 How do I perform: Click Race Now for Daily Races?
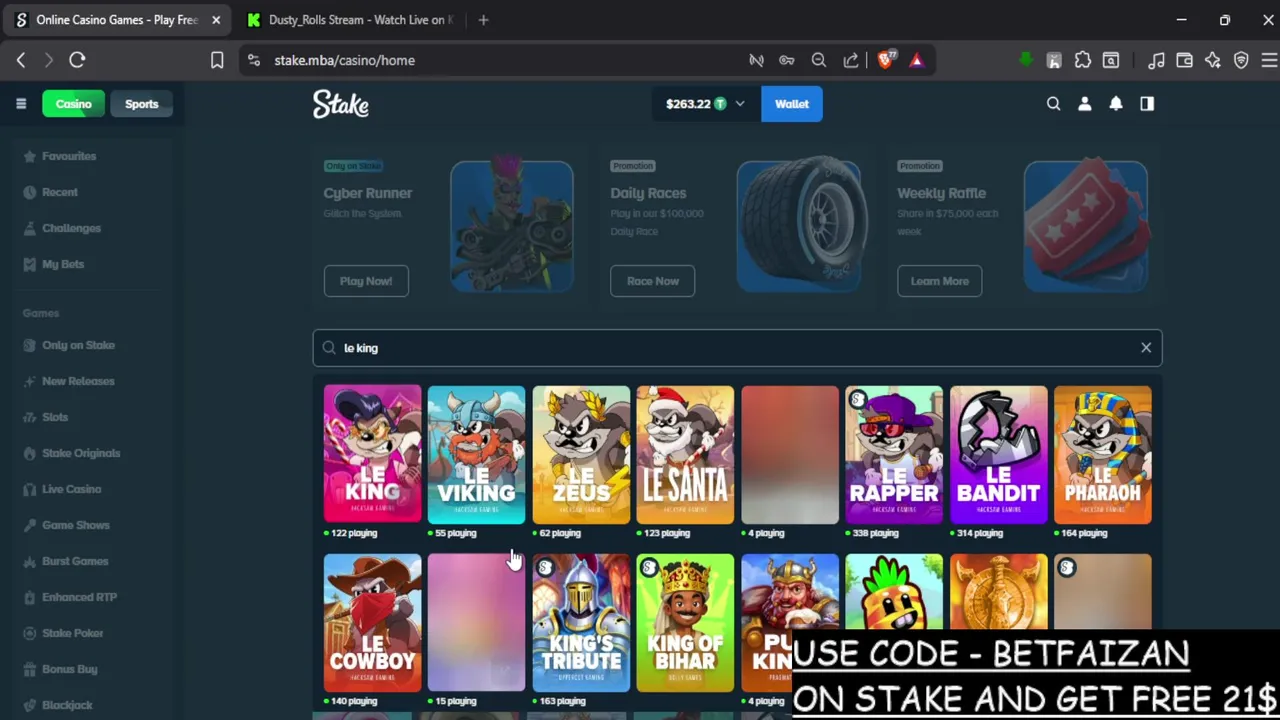coord(653,281)
